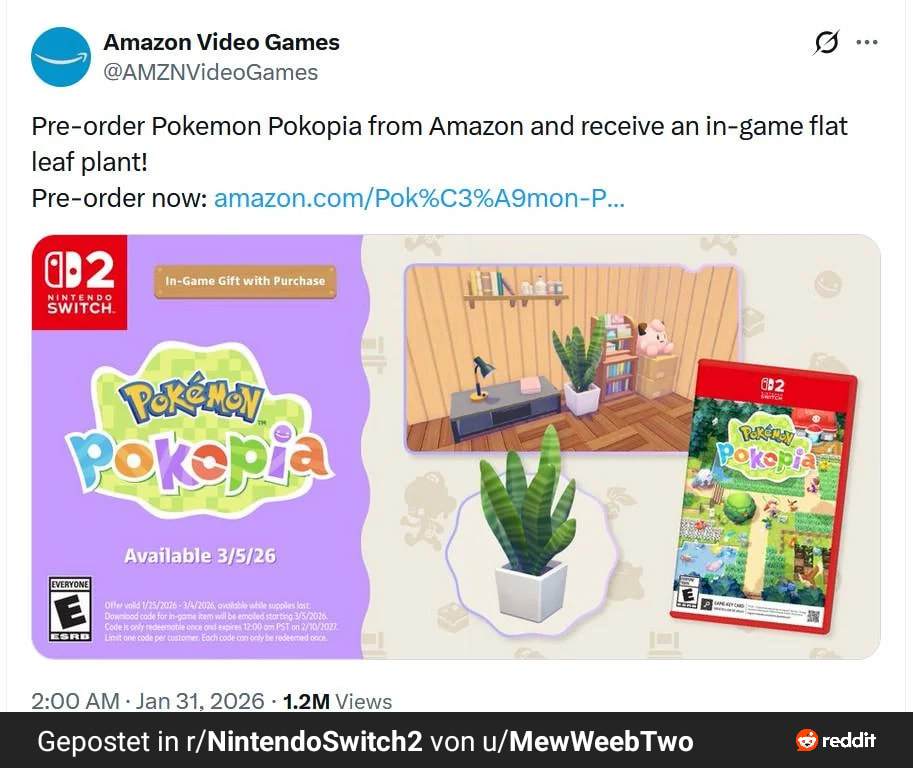Click the Pokopia game box art
This screenshot has width=913, height=768.
764,496
